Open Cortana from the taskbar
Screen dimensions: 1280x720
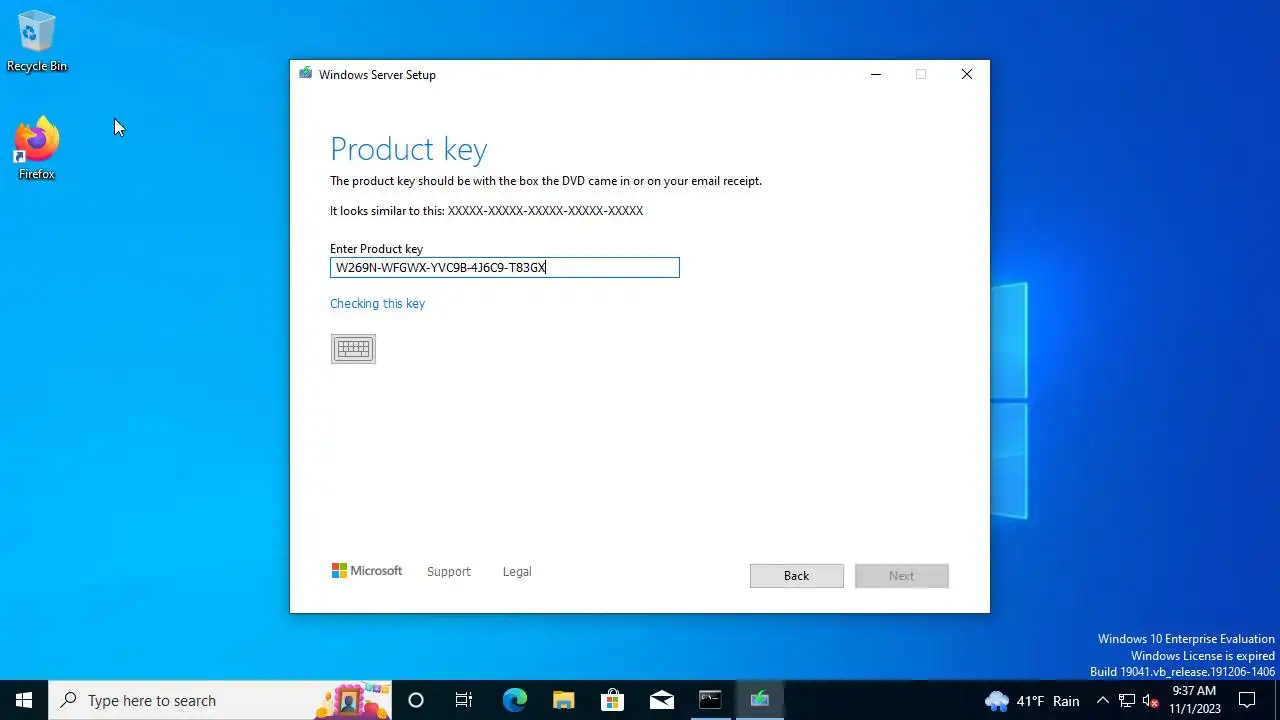pyautogui.click(x=416, y=700)
